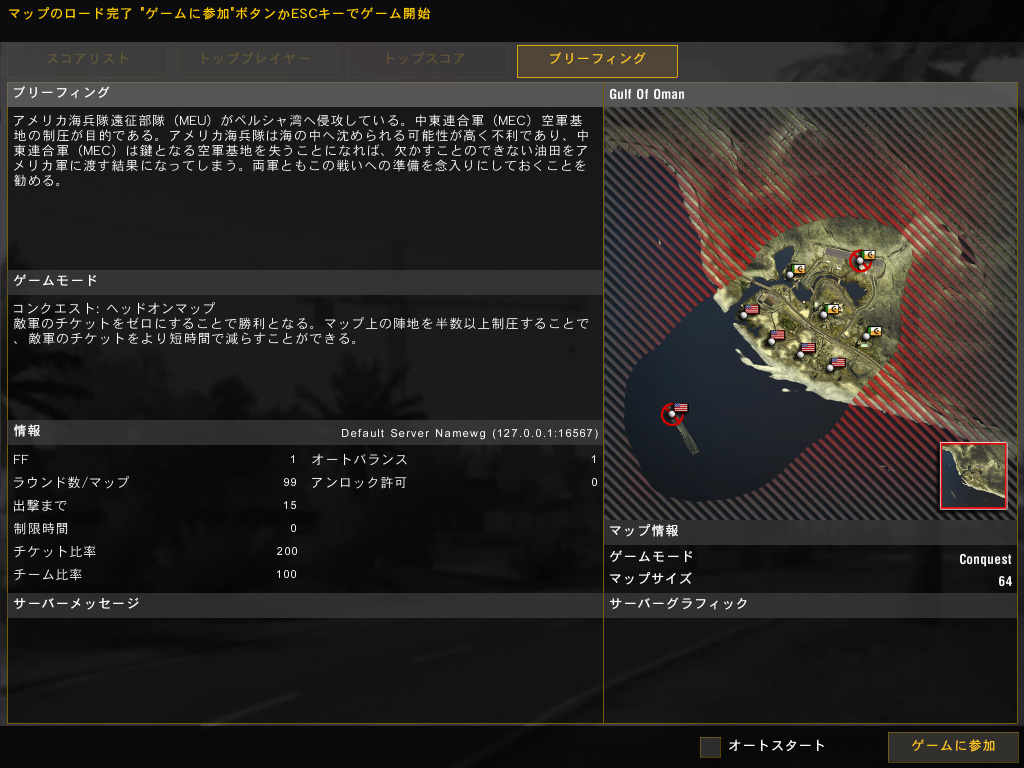Click the Default Server Namewg address text

point(469,433)
